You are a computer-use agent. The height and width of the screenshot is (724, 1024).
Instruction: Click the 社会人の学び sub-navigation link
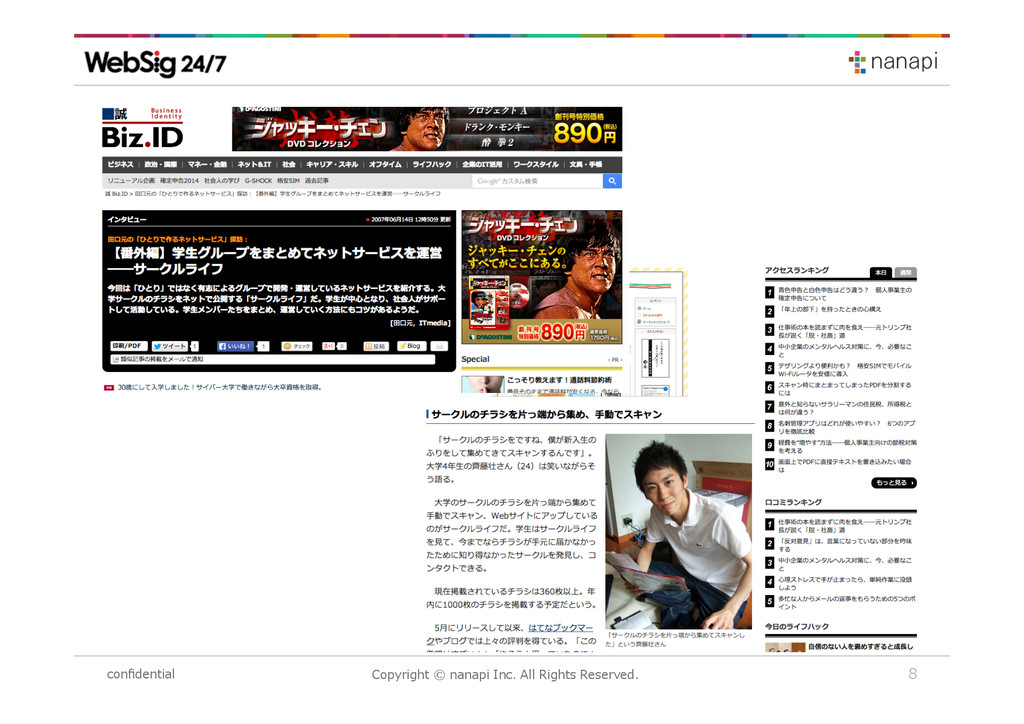coord(222,181)
